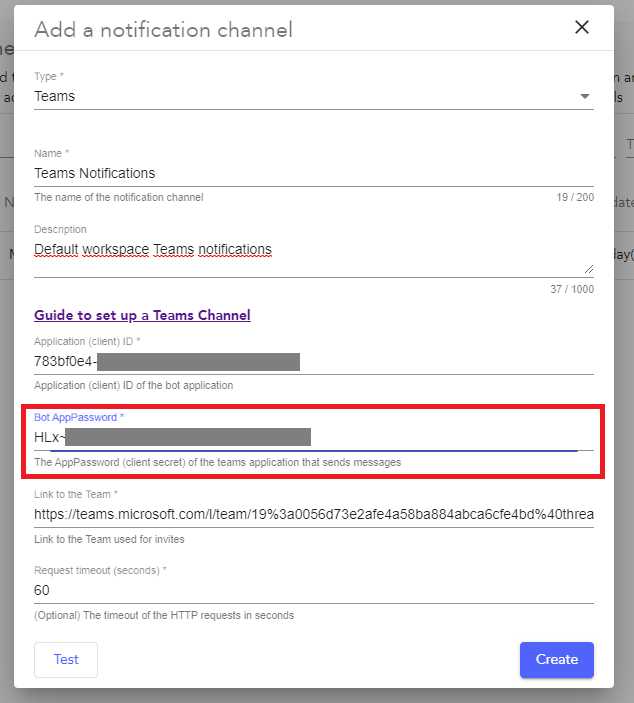
Task: Edit the Link to the Team field
Action: click(x=314, y=514)
